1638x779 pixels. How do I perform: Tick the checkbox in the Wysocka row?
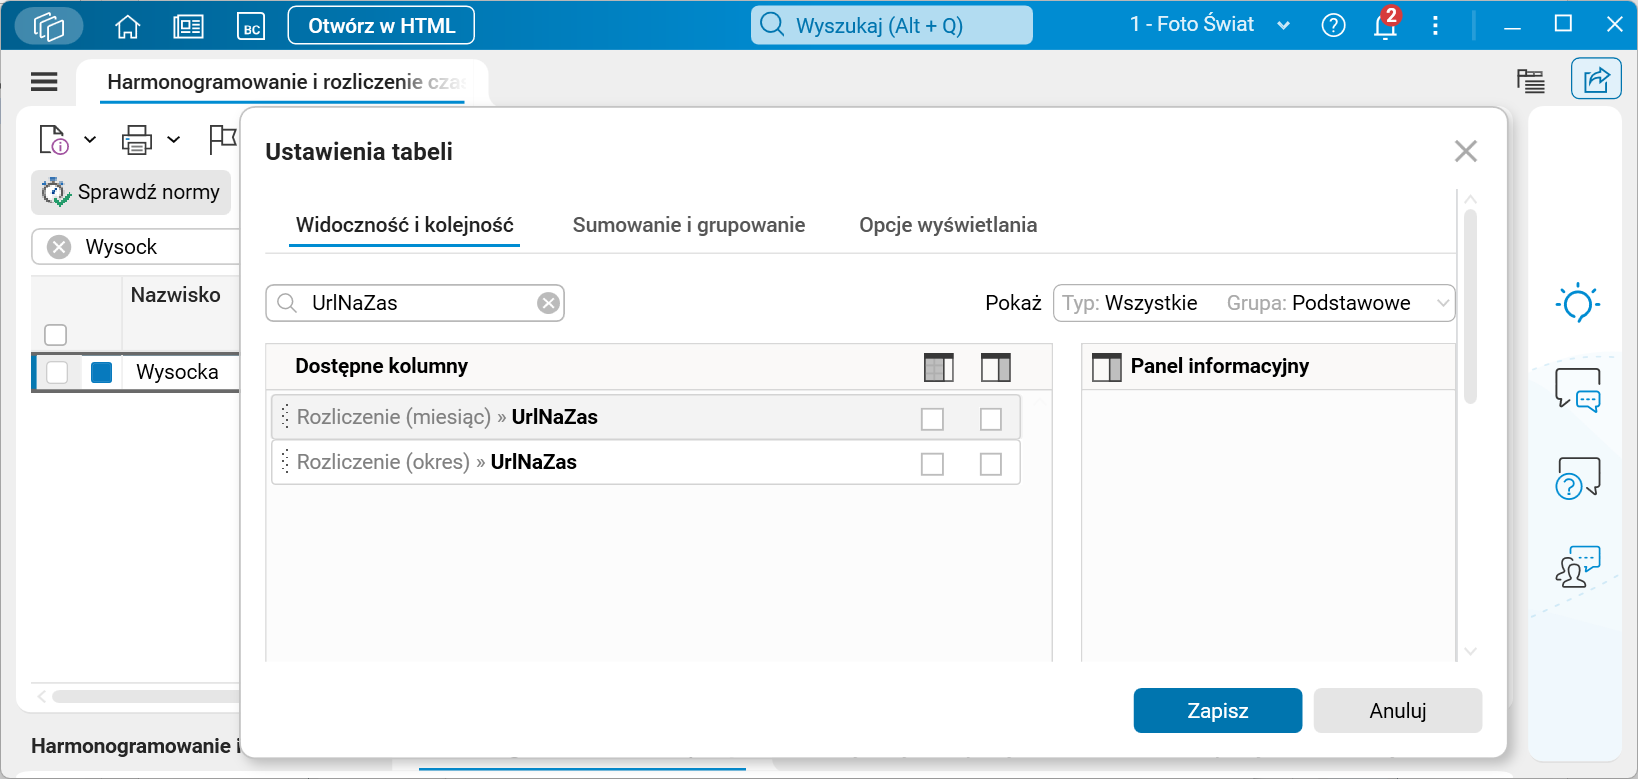coord(57,372)
